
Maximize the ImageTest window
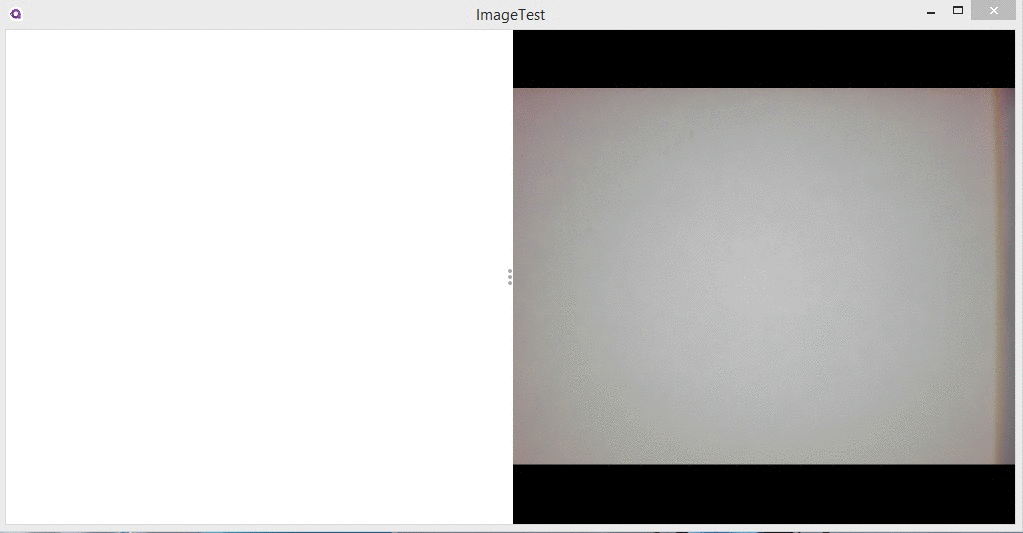coord(958,10)
